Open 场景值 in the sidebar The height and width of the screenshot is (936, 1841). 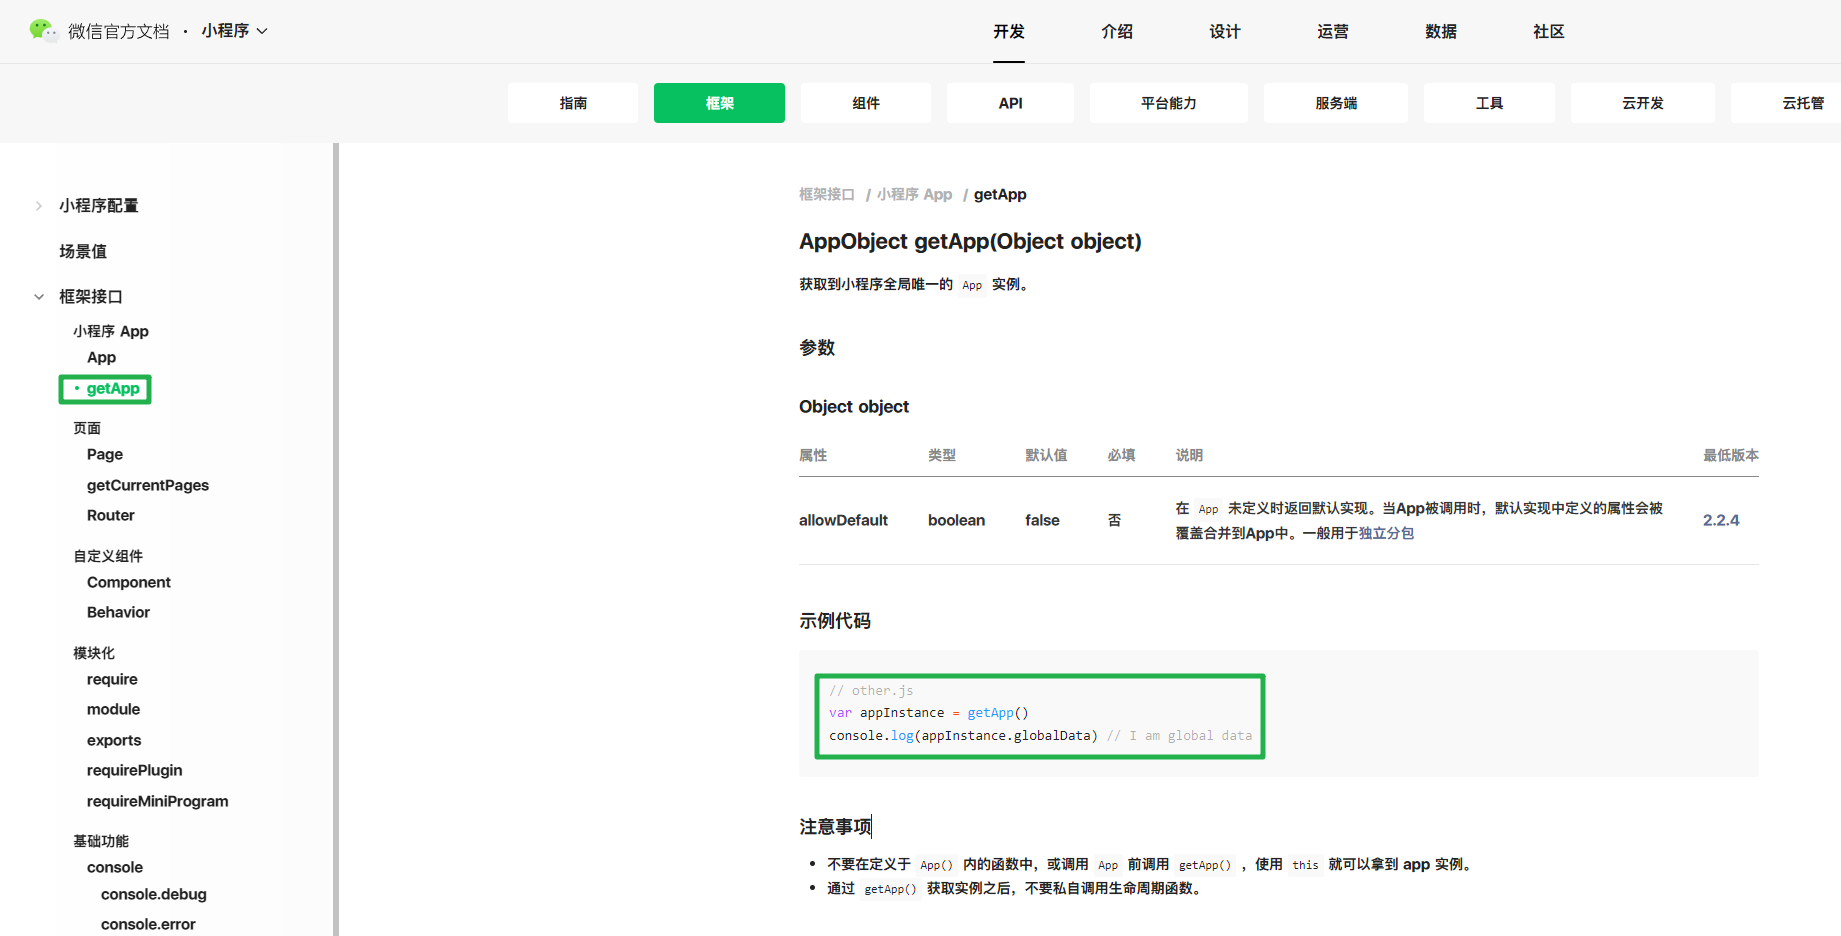coord(83,252)
